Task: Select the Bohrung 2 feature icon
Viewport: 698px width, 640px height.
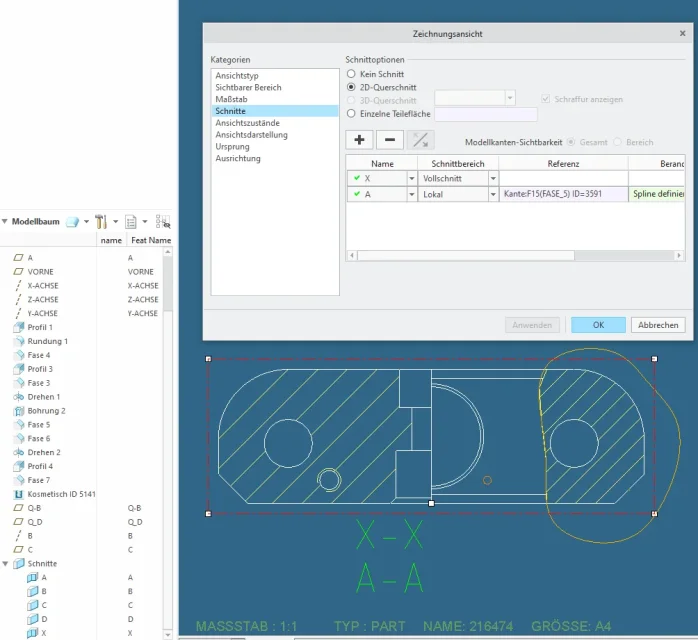Action: coord(19,411)
